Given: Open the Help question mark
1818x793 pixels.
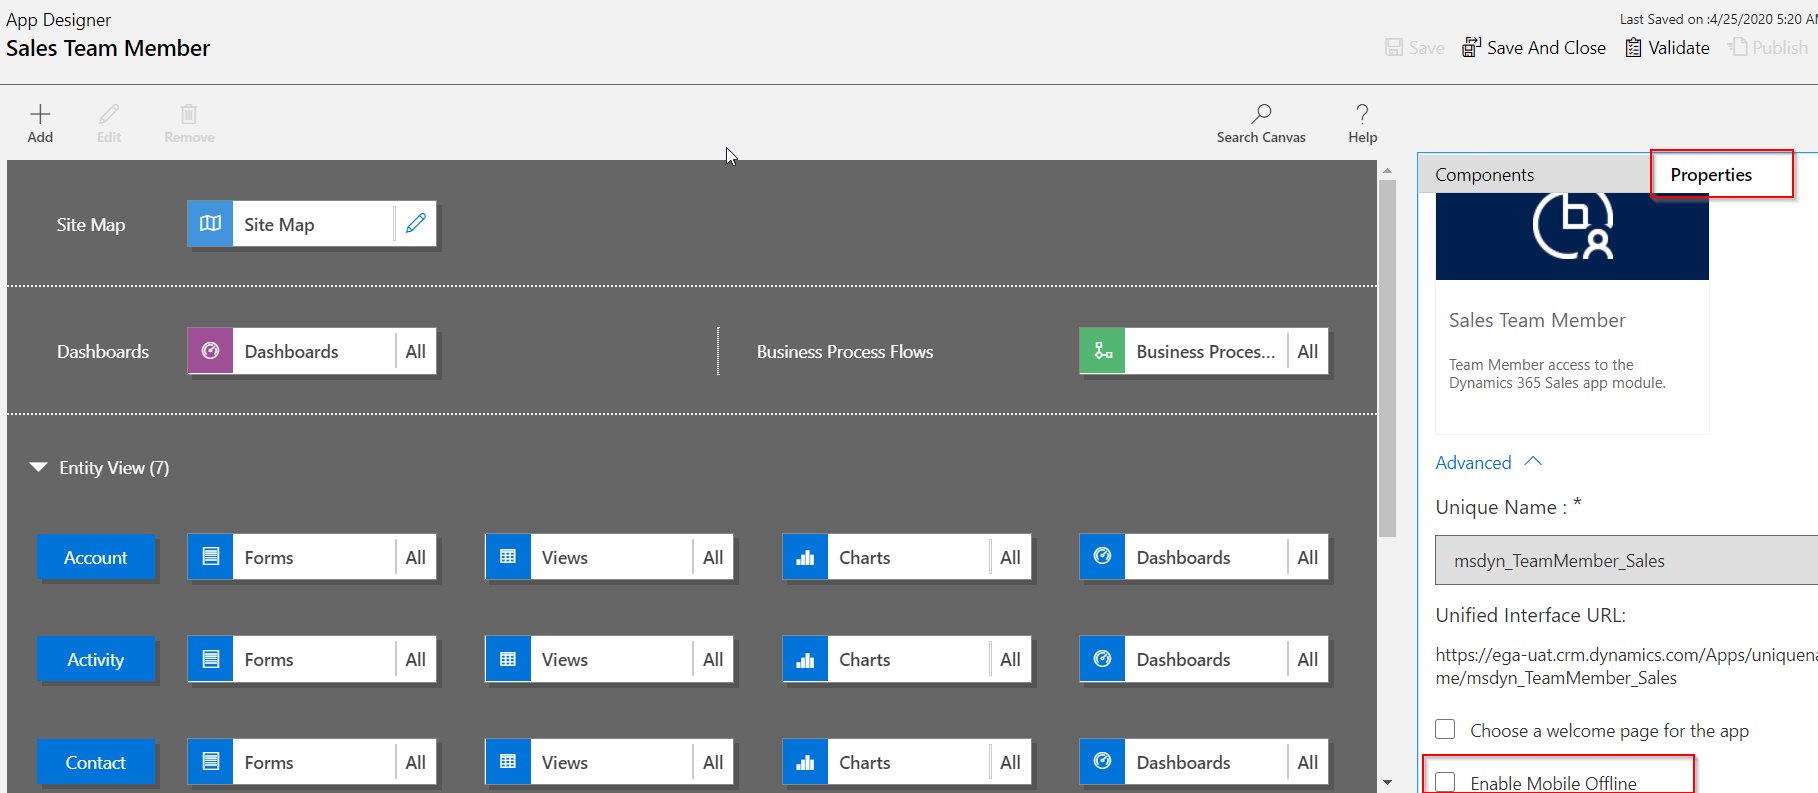Looking at the screenshot, I should [x=1362, y=113].
